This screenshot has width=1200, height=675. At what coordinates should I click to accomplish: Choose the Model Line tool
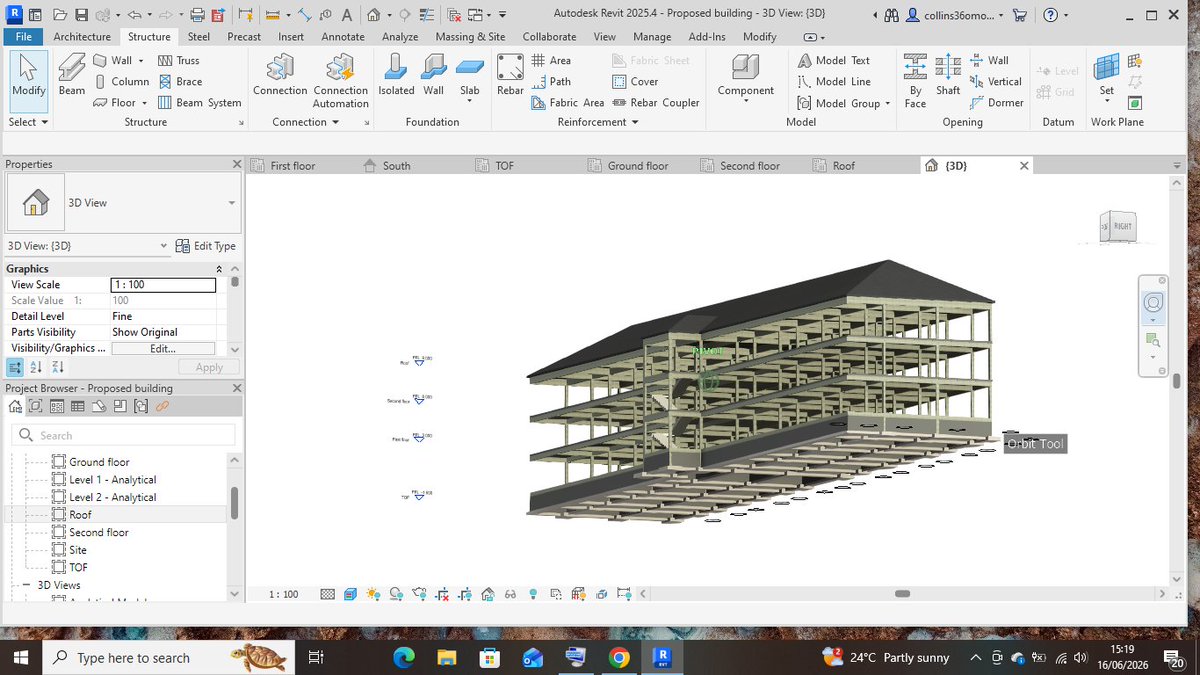(834, 82)
